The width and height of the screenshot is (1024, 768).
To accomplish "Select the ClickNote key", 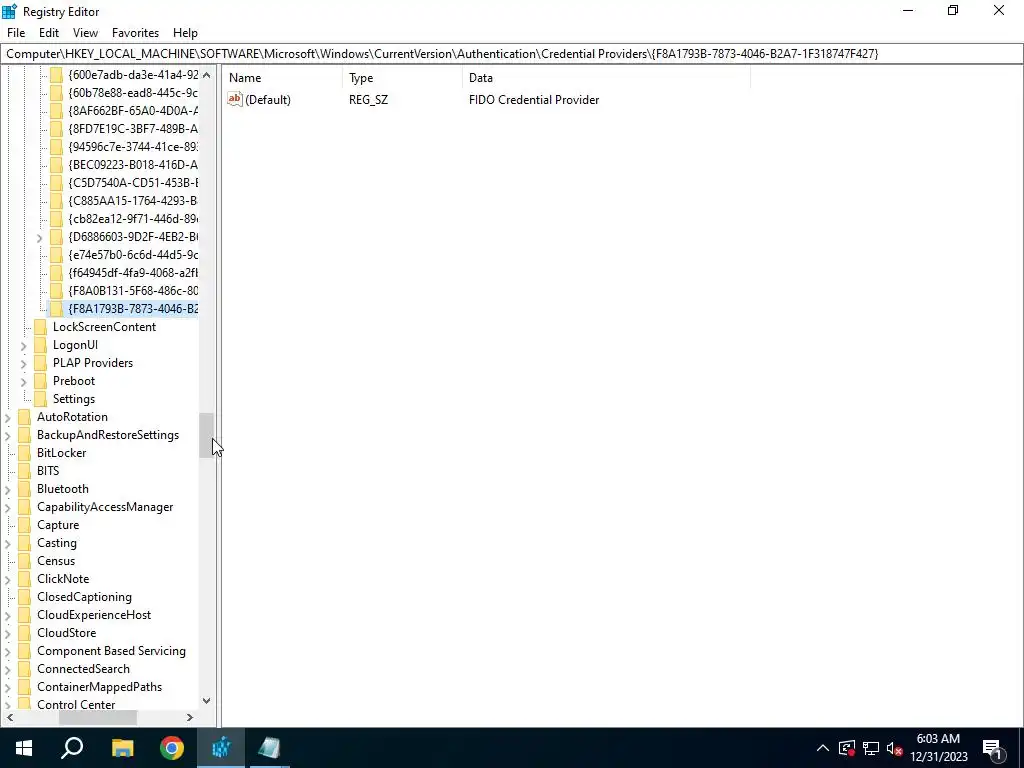I will click(63, 579).
